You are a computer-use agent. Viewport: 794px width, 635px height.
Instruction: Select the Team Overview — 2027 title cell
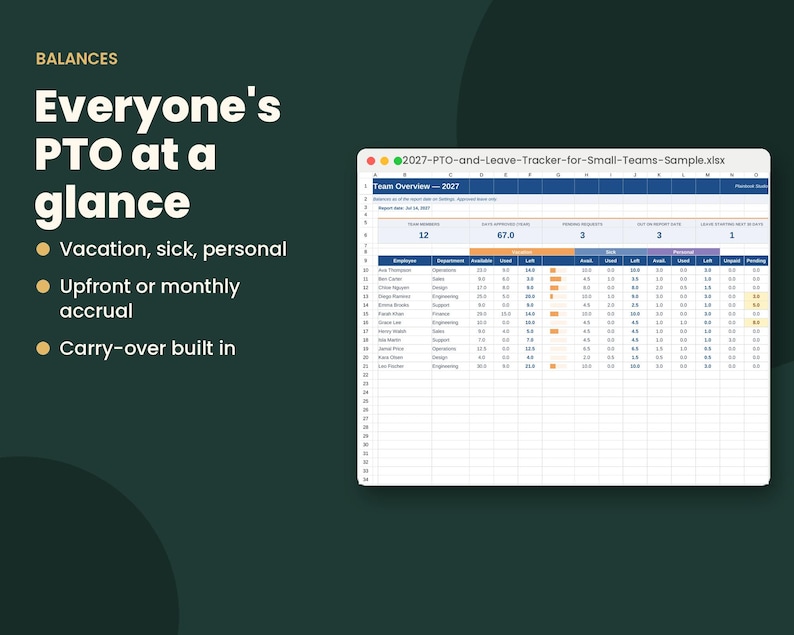tap(421, 186)
